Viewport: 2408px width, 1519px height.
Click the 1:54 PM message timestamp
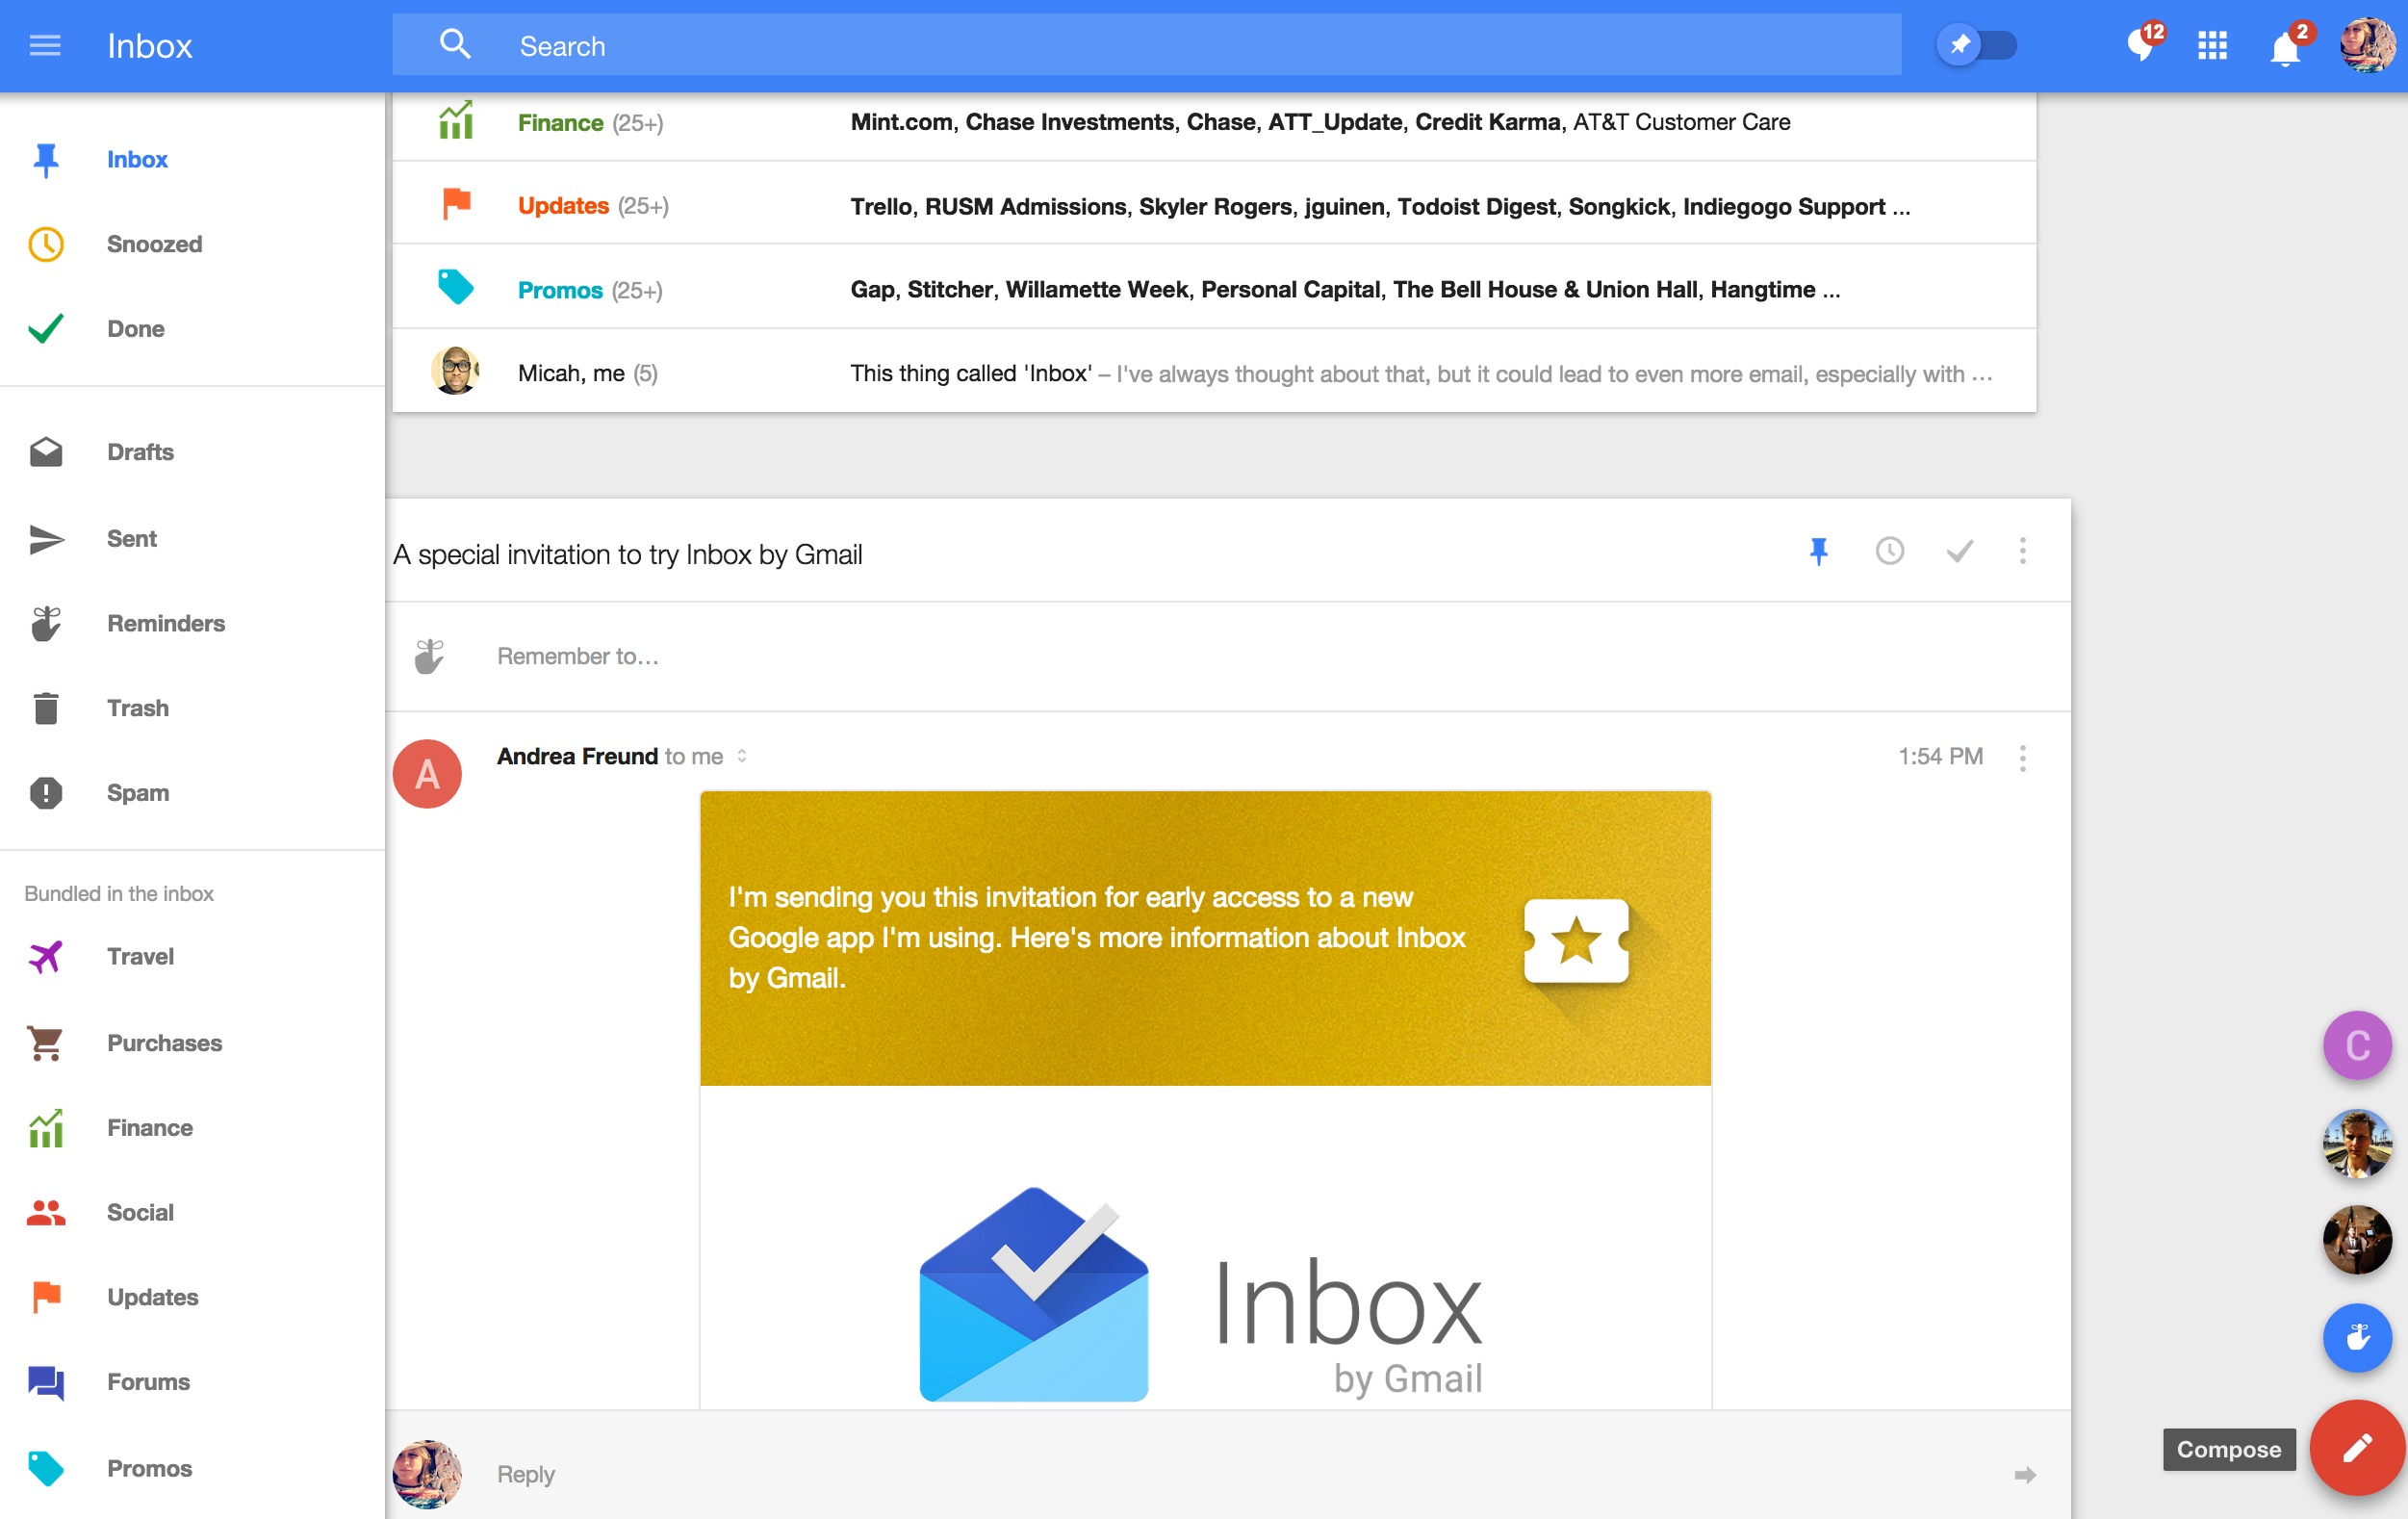(1940, 757)
